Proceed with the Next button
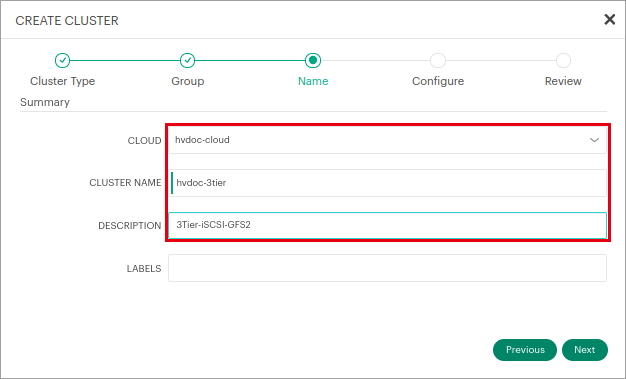 point(585,350)
